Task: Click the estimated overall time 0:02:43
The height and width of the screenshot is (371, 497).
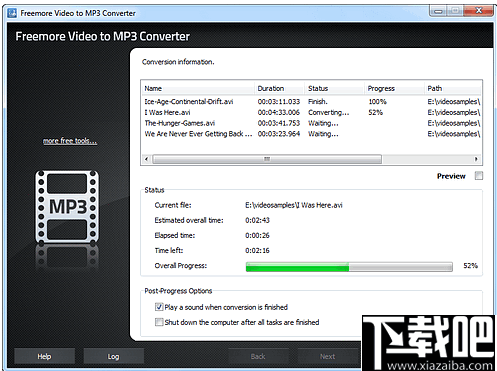Action: click(257, 220)
